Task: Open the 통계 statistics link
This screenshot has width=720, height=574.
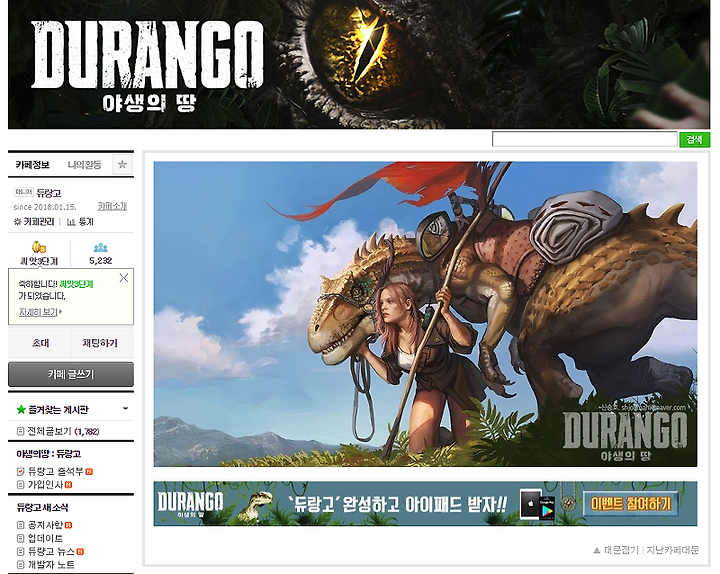Action: 80,222
